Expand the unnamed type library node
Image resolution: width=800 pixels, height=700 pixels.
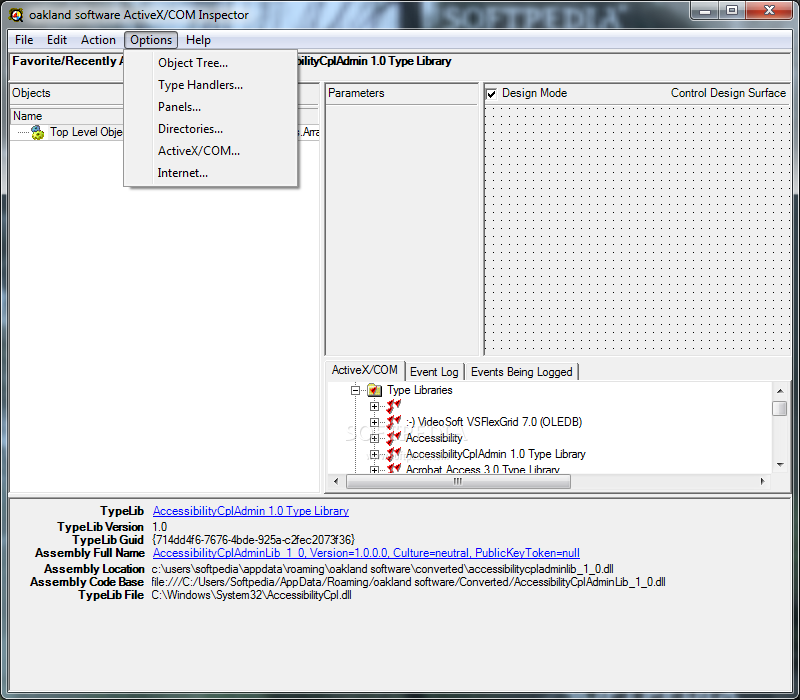(374, 407)
